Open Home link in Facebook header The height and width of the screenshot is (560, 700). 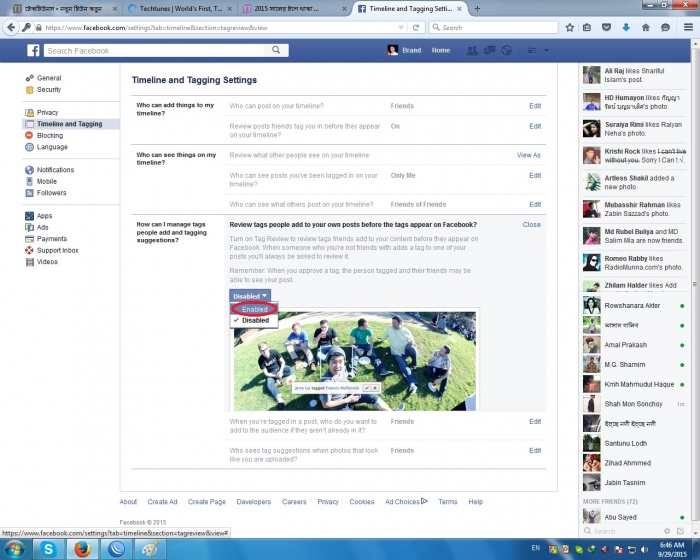tap(441, 50)
